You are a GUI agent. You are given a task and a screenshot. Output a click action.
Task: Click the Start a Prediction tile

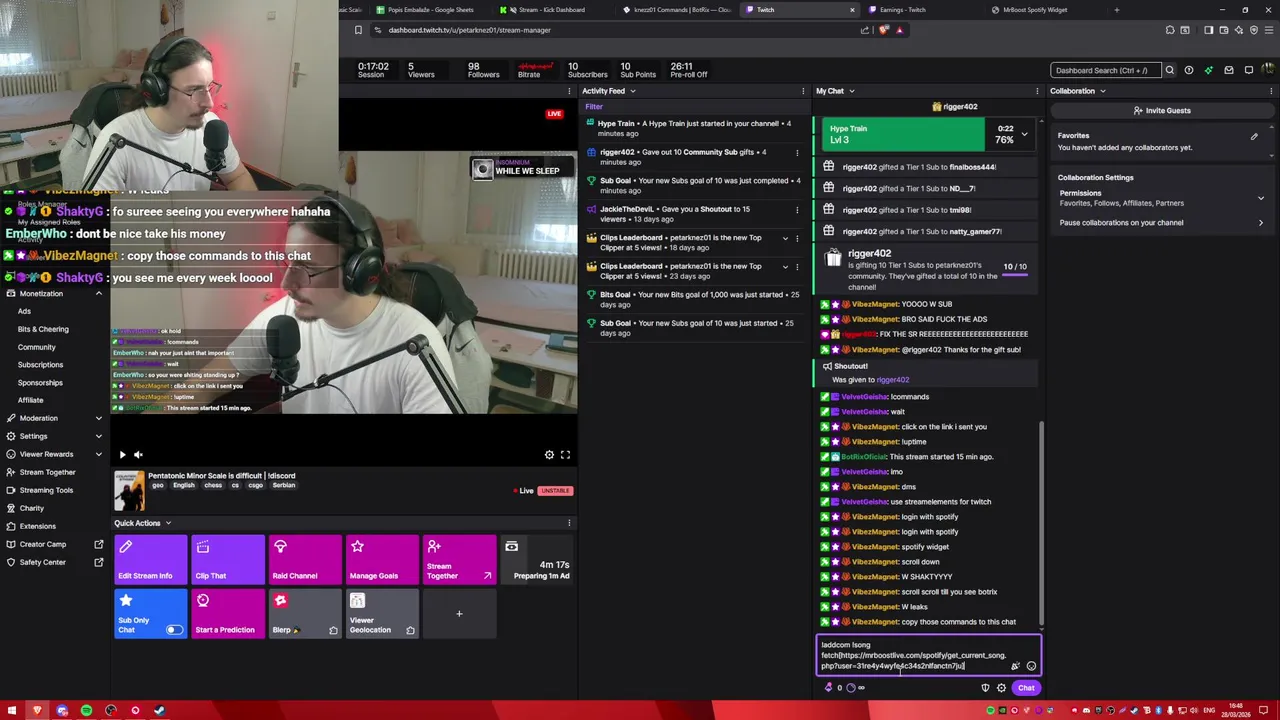point(228,614)
